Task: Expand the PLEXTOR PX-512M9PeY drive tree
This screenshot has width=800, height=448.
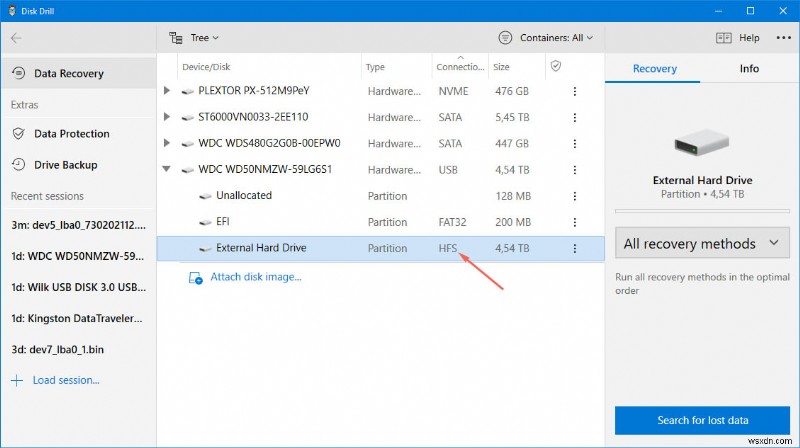Action: tap(167, 91)
